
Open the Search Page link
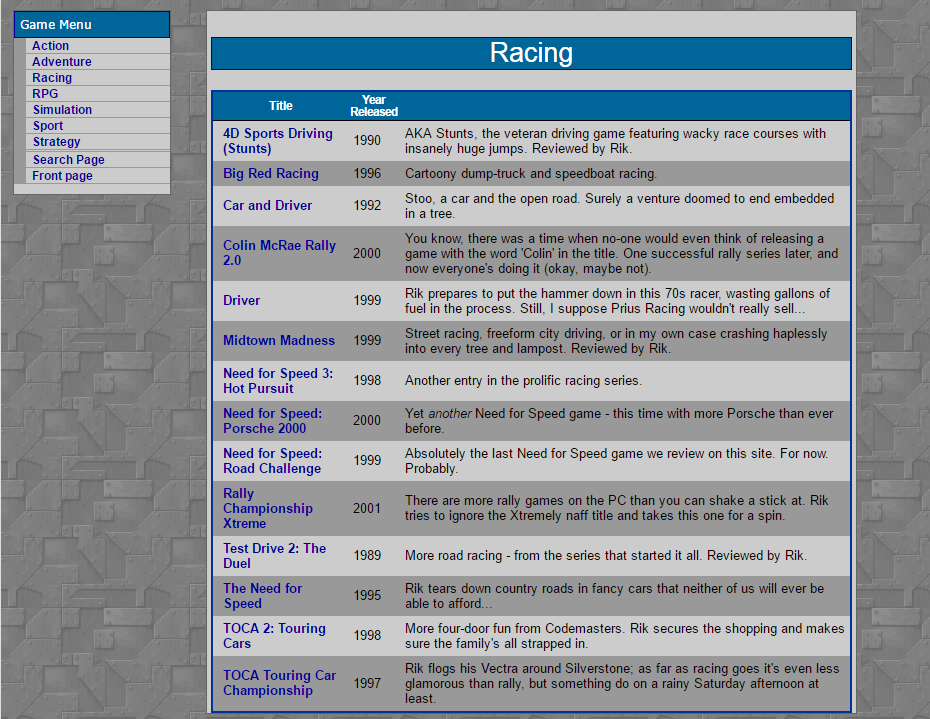click(x=69, y=160)
